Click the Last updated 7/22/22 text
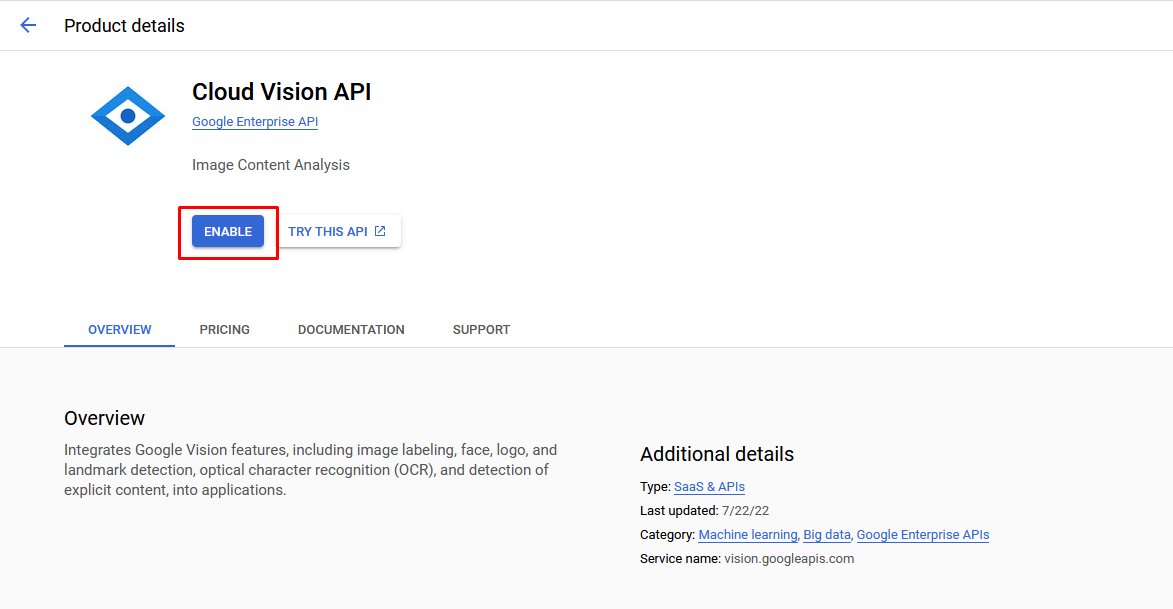This screenshot has height=609, width=1173. click(x=704, y=511)
